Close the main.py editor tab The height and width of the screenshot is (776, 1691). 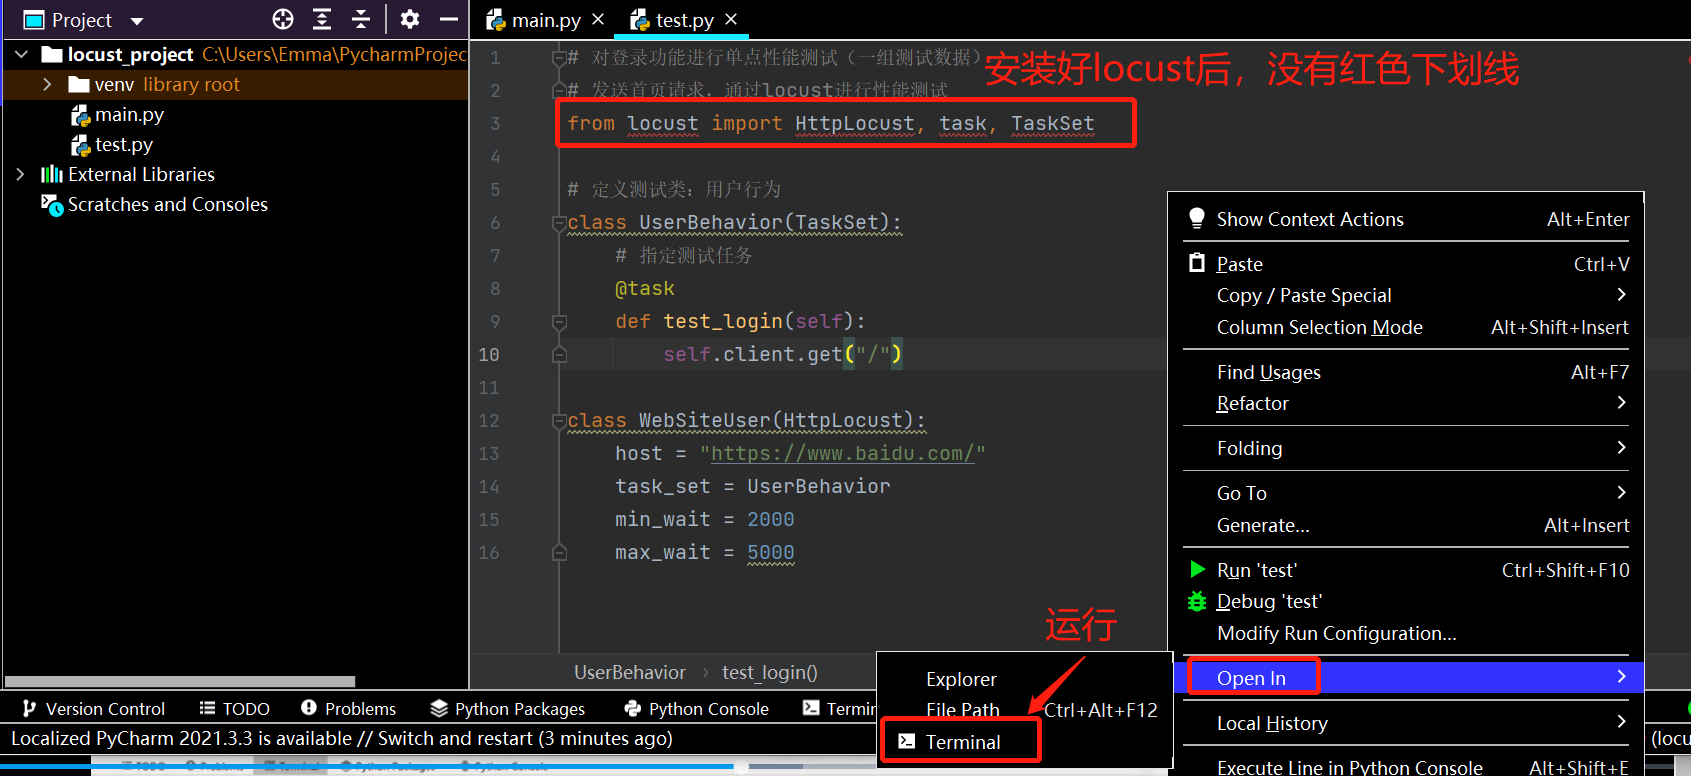598,19
